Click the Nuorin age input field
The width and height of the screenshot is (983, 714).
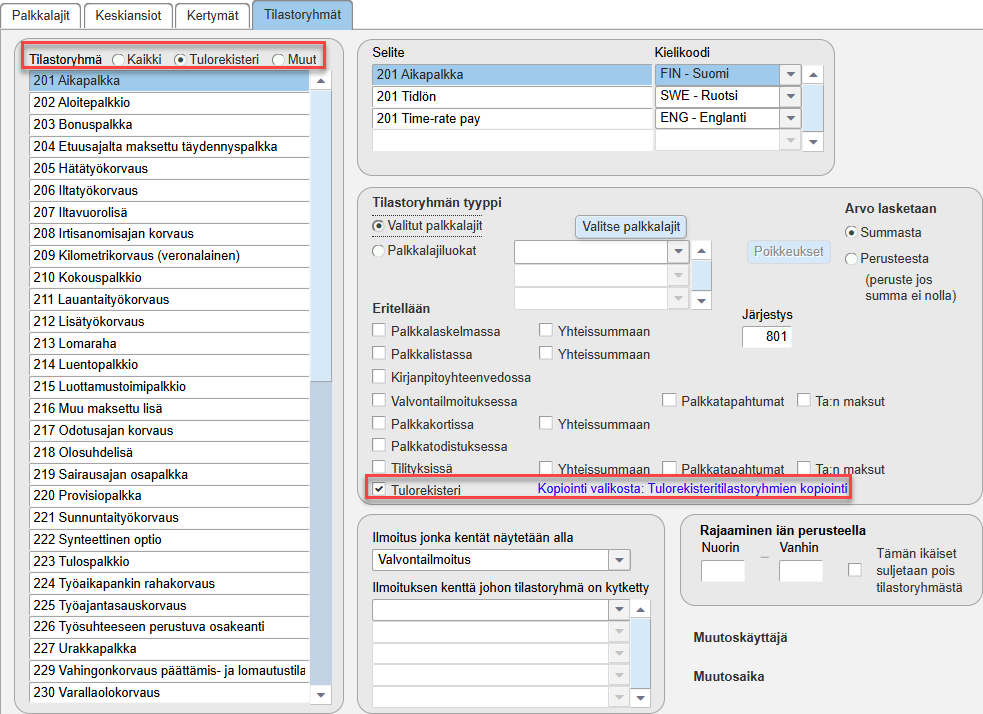point(722,571)
